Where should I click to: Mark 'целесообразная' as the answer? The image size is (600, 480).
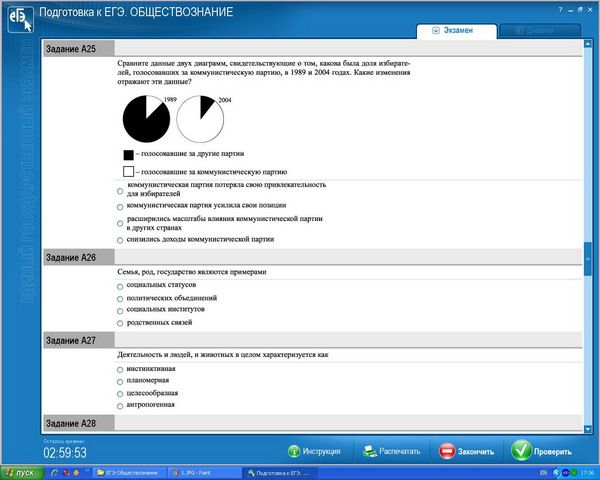(x=121, y=393)
